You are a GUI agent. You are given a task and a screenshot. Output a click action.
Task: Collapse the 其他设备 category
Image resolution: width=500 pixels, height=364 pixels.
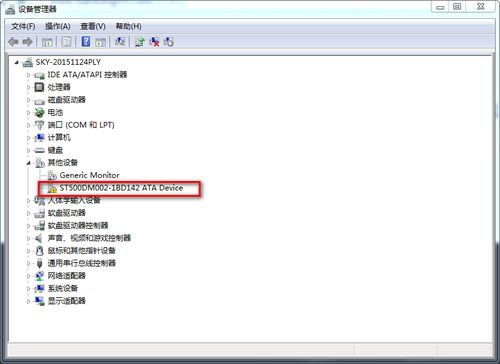(28, 163)
